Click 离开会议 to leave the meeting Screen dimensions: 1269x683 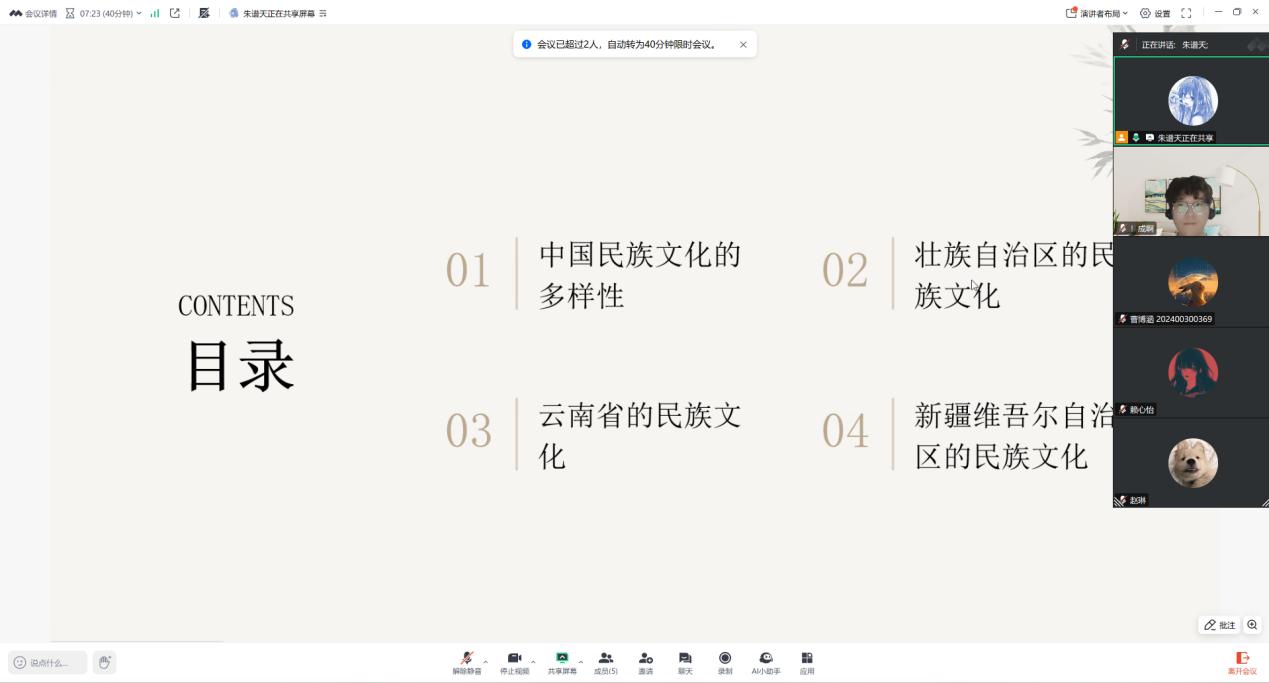[x=1243, y=663]
